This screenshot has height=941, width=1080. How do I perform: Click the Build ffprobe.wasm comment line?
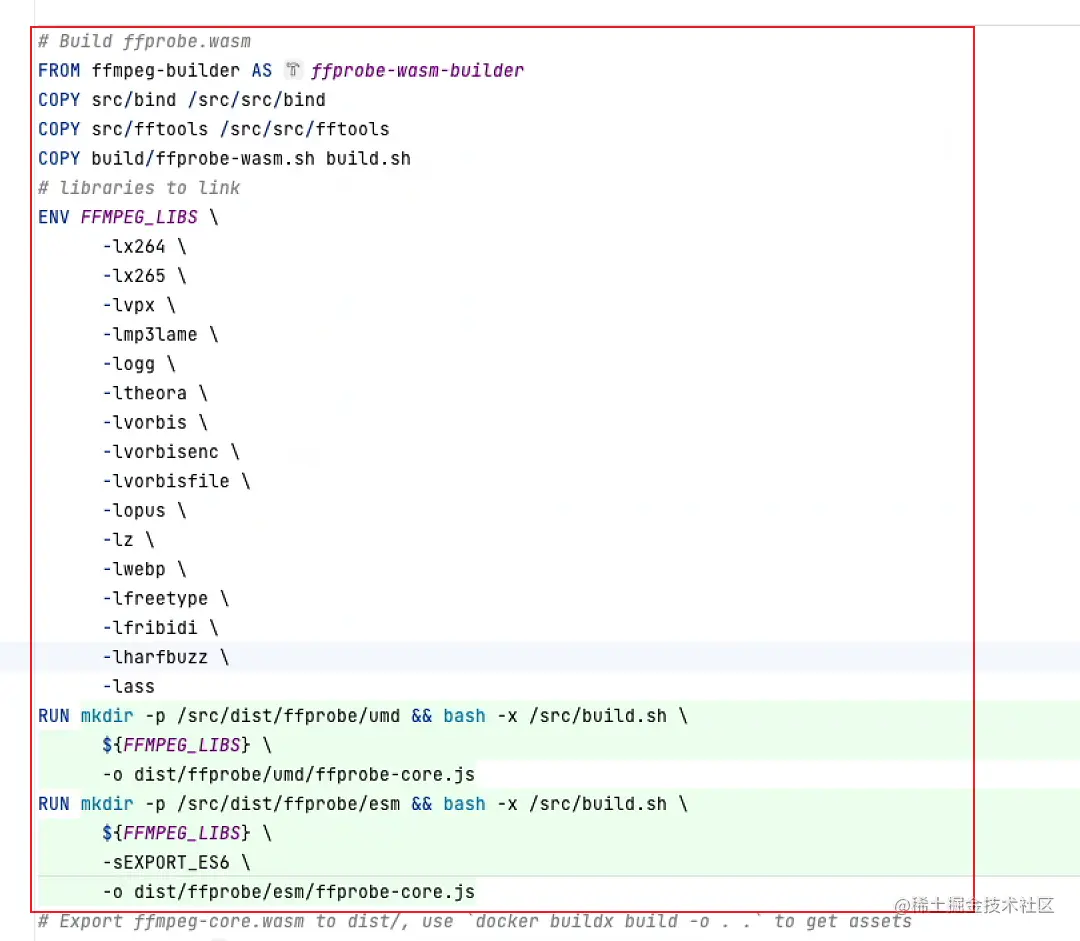click(x=140, y=41)
